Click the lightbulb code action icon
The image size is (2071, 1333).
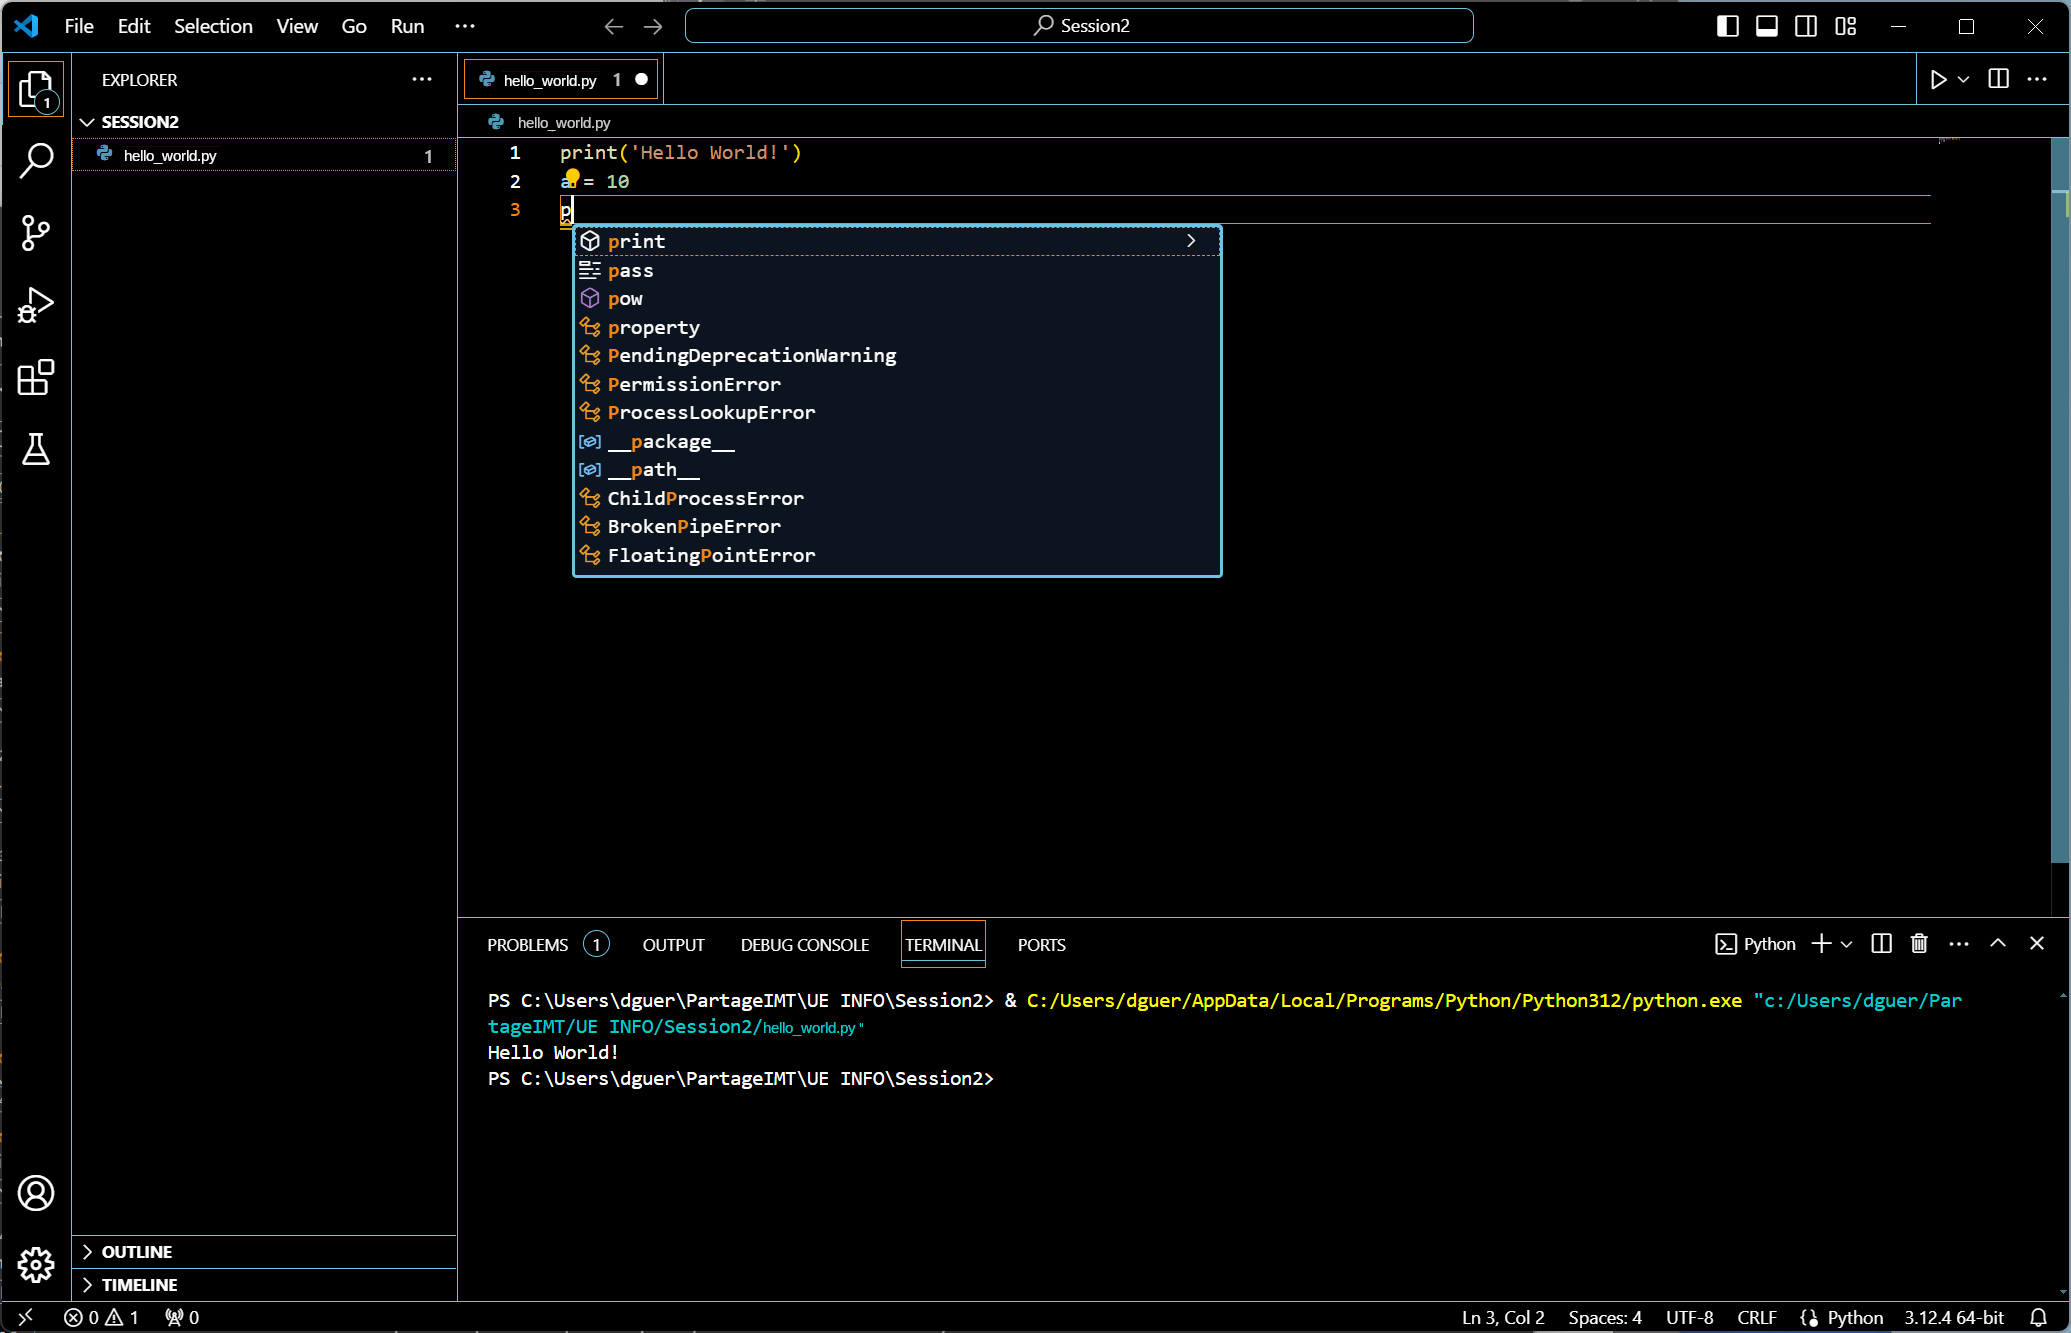tap(572, 177)
